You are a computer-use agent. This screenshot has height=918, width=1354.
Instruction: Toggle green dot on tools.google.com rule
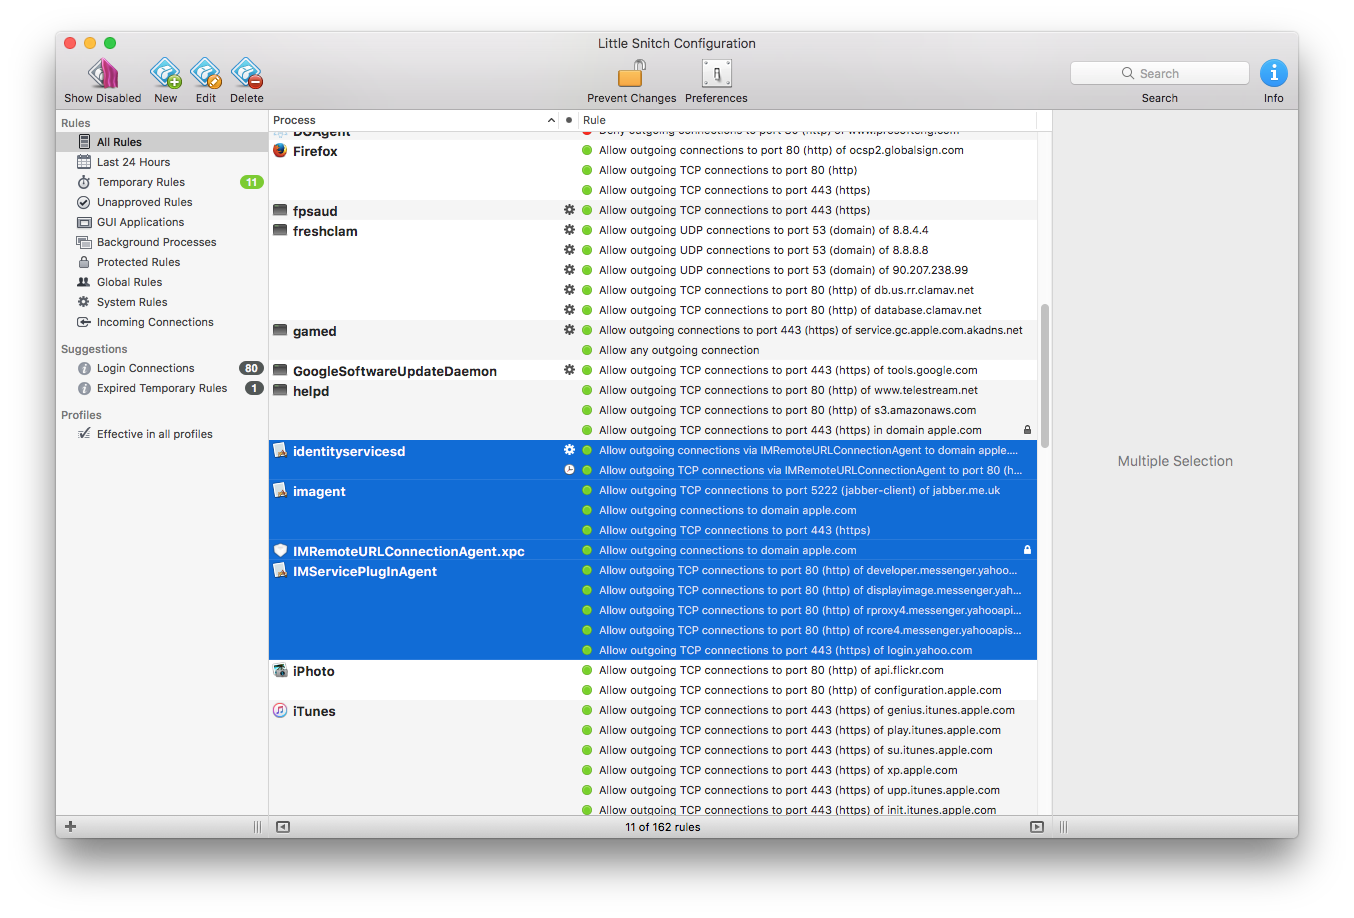(x=587, y=370)
